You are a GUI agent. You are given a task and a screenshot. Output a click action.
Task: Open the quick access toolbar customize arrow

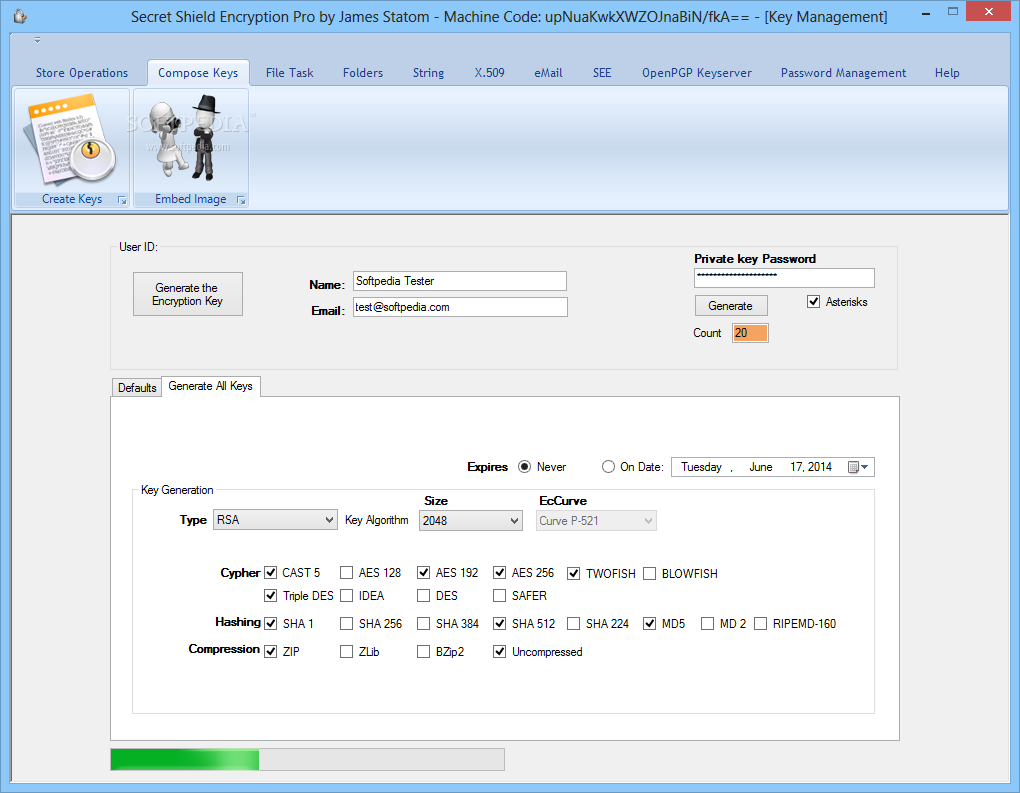(x=37, y=40)
